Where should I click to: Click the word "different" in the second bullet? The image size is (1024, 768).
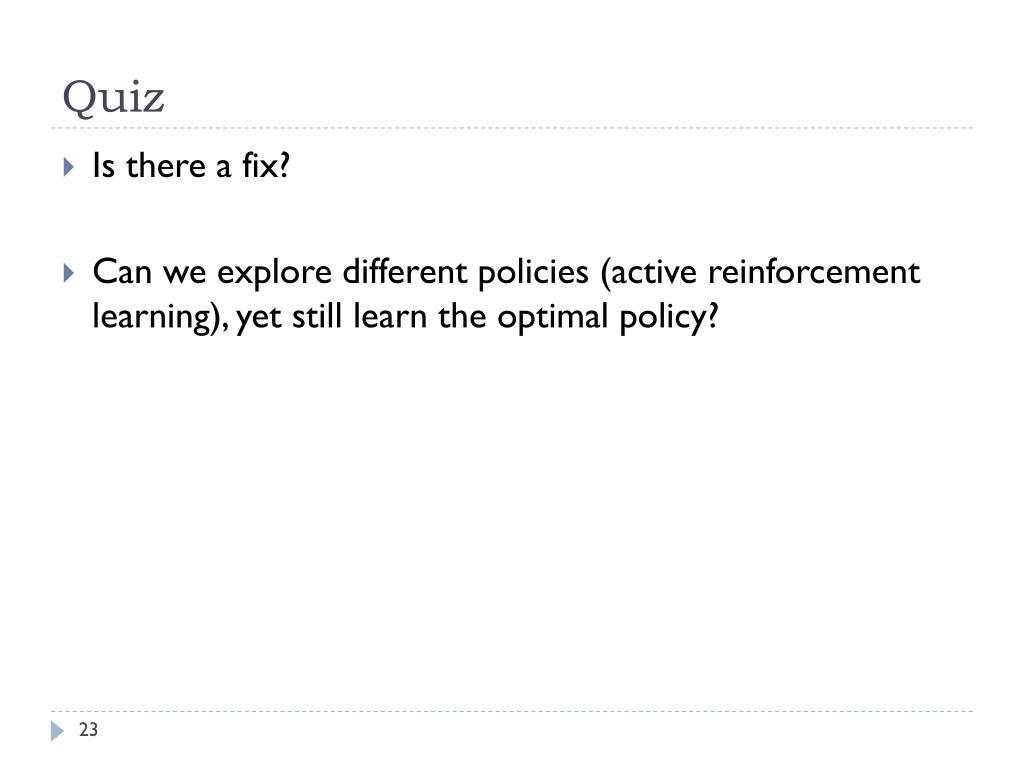pos(405,272)
